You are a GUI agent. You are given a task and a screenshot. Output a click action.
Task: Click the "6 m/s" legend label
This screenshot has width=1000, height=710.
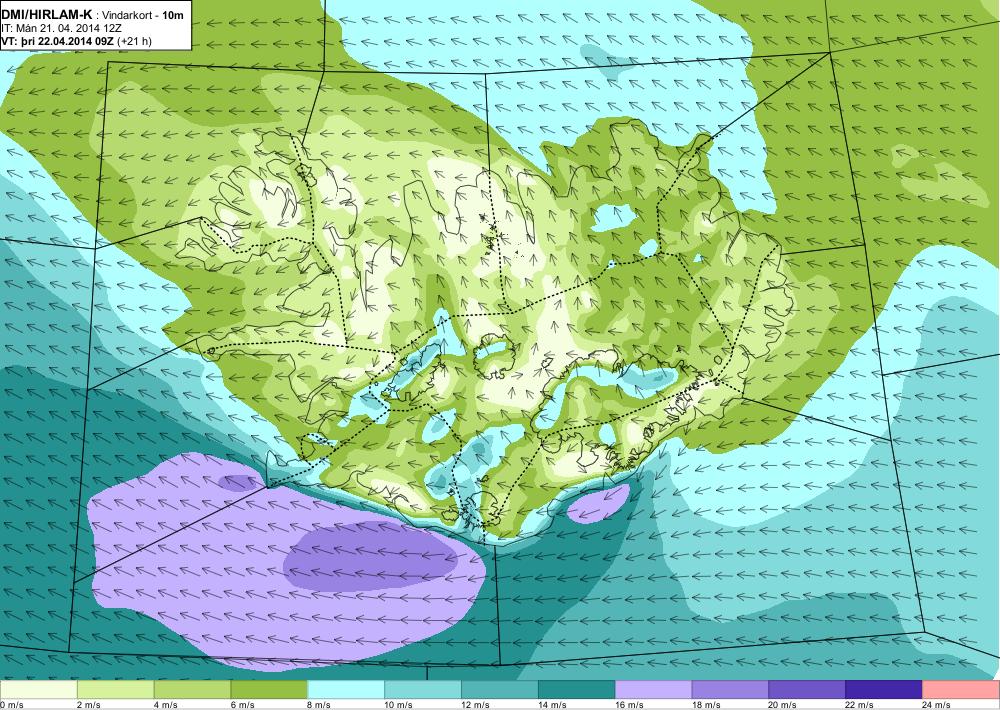(243, 705)
